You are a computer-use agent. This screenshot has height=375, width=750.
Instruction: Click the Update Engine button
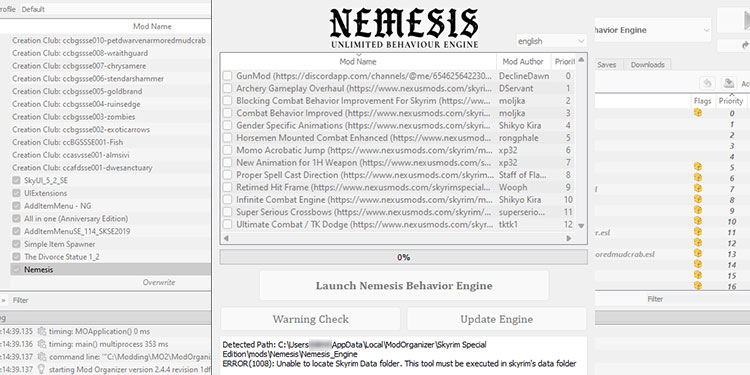click(496, 319)
